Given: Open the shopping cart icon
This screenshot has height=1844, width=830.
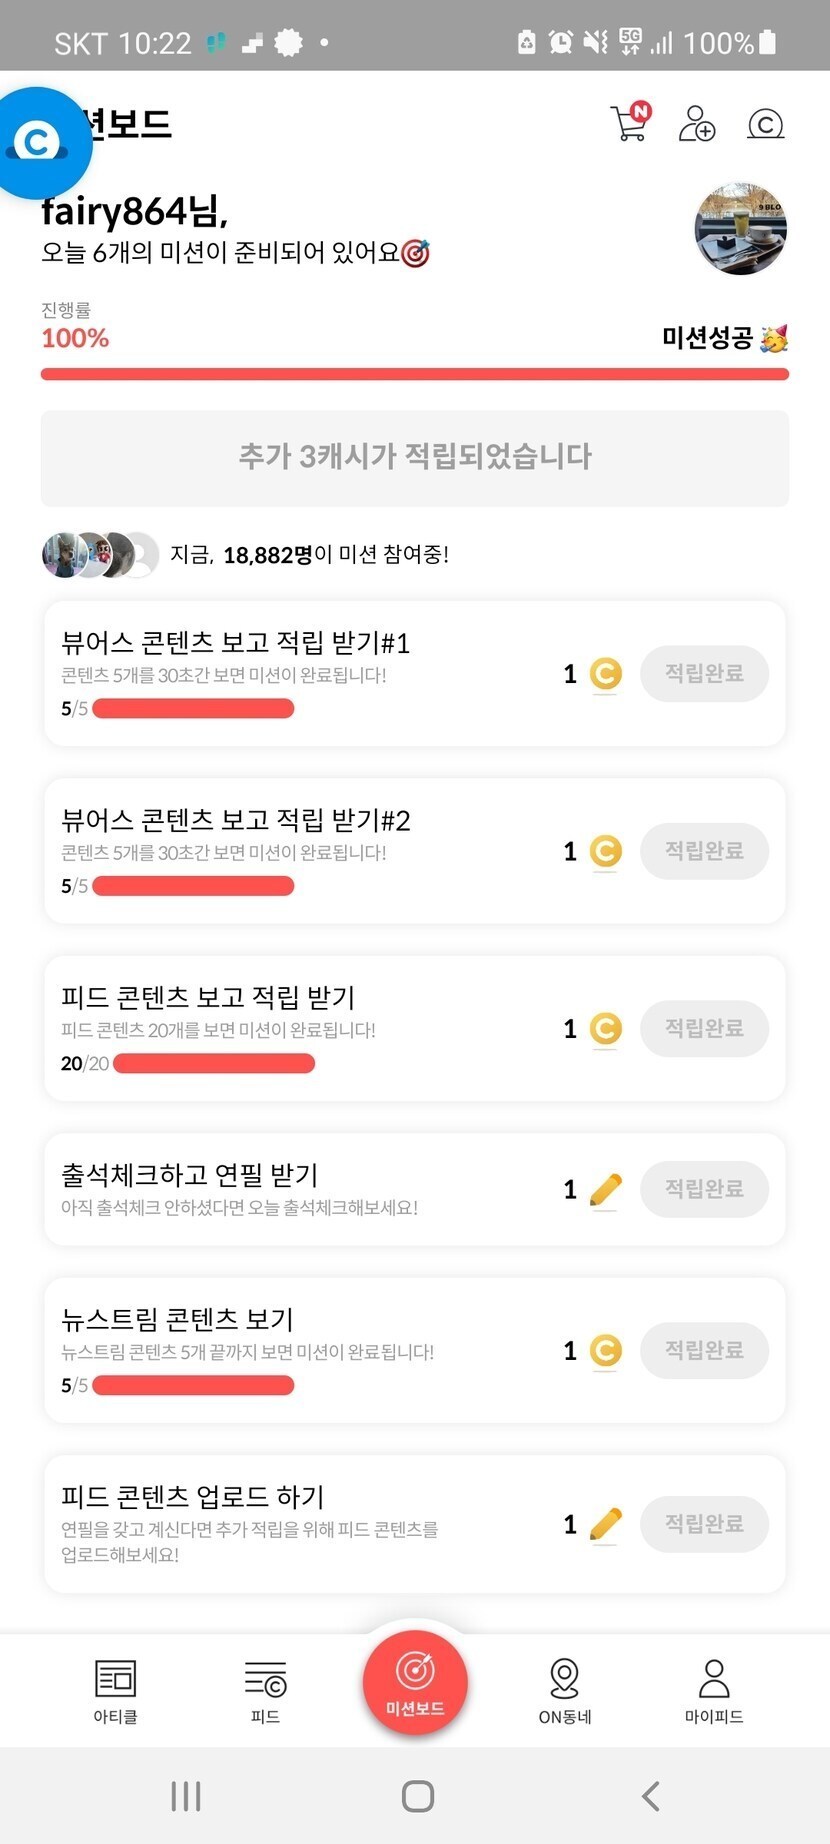Looking at the screenshot, I should 630,123.
